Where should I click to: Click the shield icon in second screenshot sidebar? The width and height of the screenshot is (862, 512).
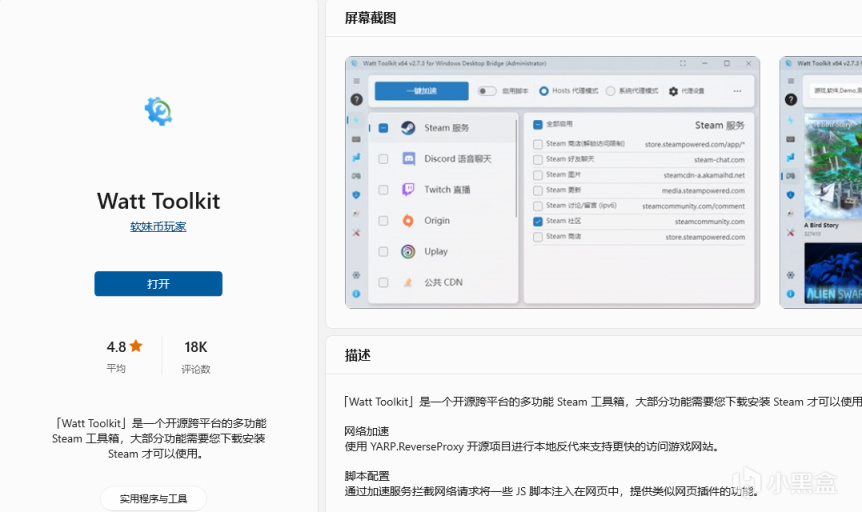(x=791, y=195)
